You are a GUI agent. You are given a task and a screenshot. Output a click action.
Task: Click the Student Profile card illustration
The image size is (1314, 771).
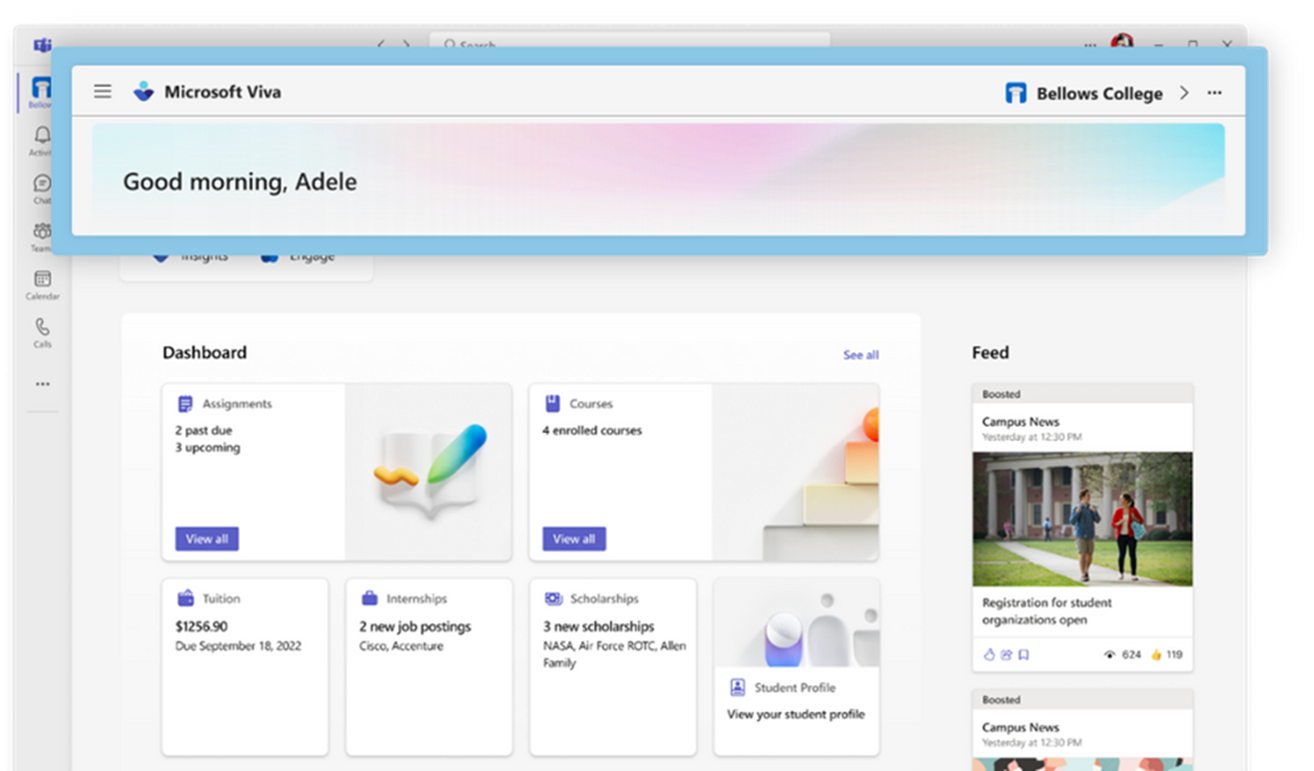(797, 623)
